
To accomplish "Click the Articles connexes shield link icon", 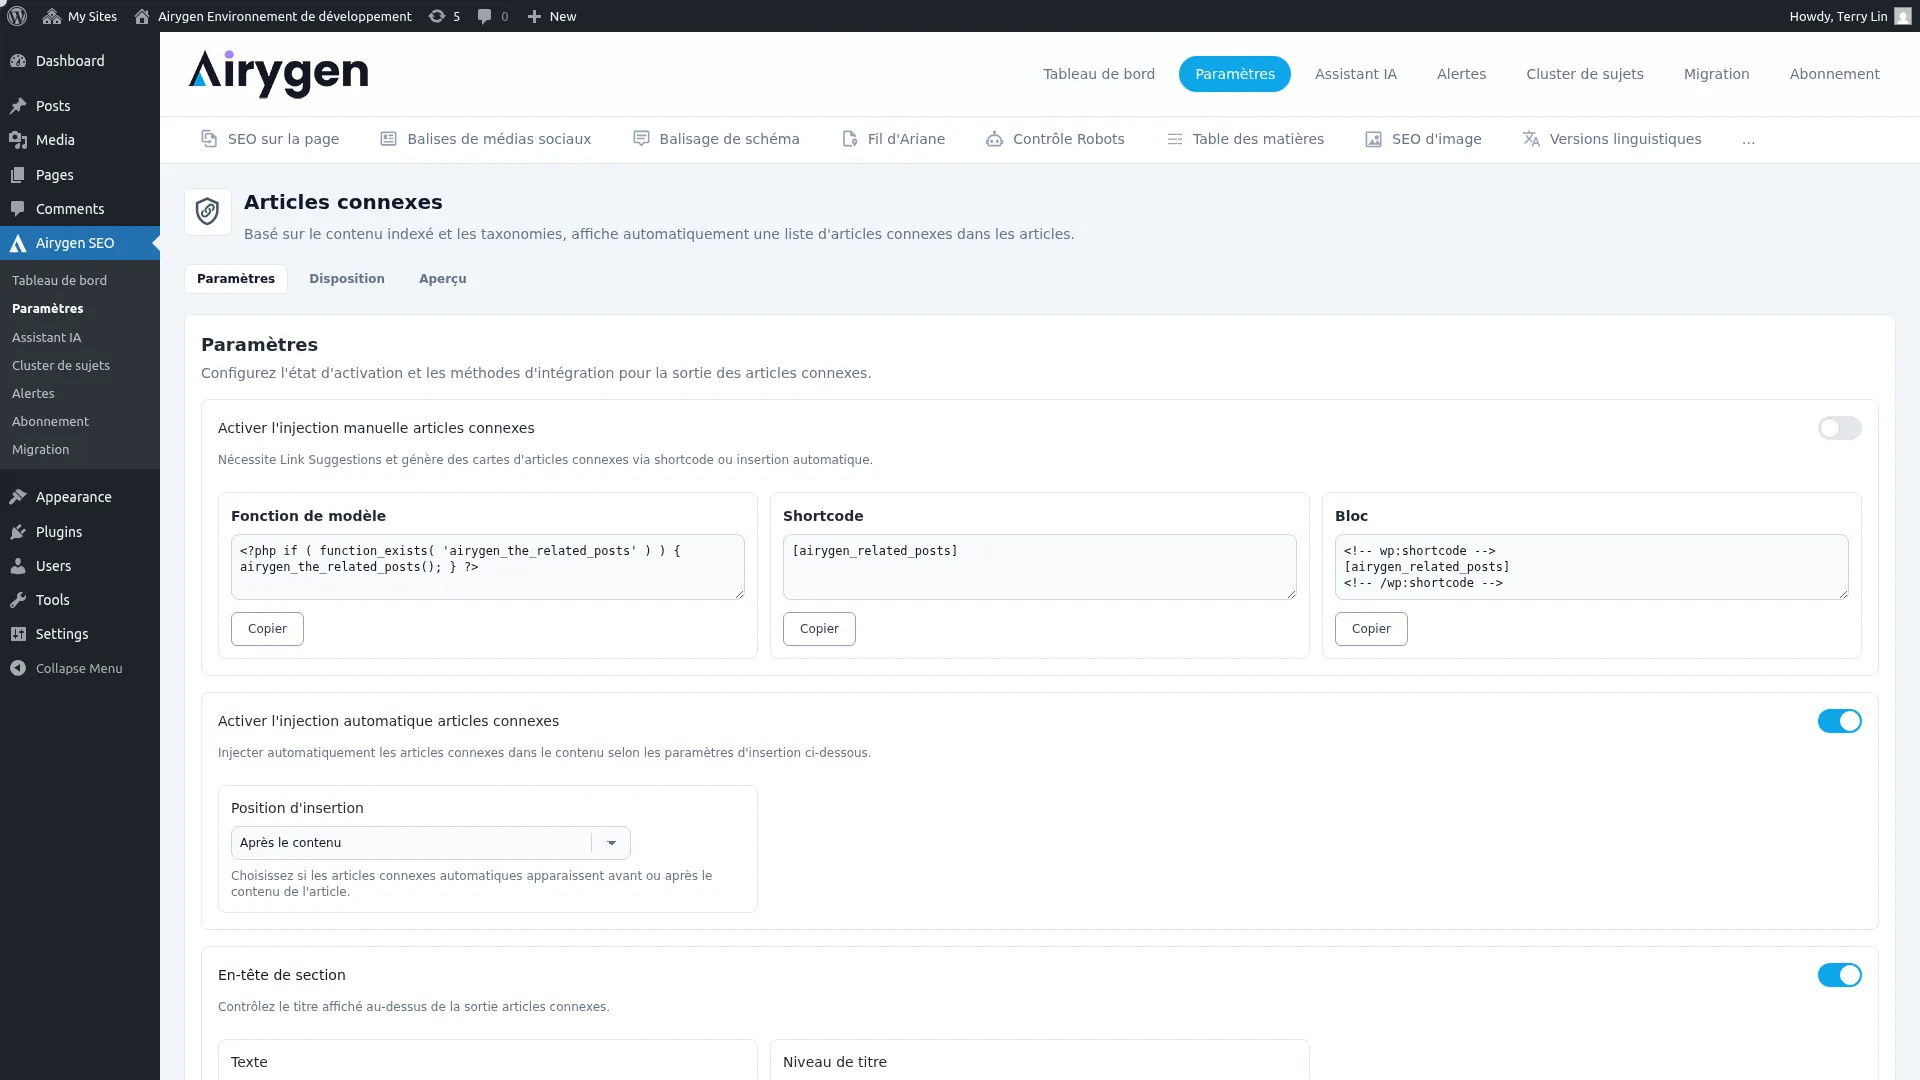I will tap(208, 212).
